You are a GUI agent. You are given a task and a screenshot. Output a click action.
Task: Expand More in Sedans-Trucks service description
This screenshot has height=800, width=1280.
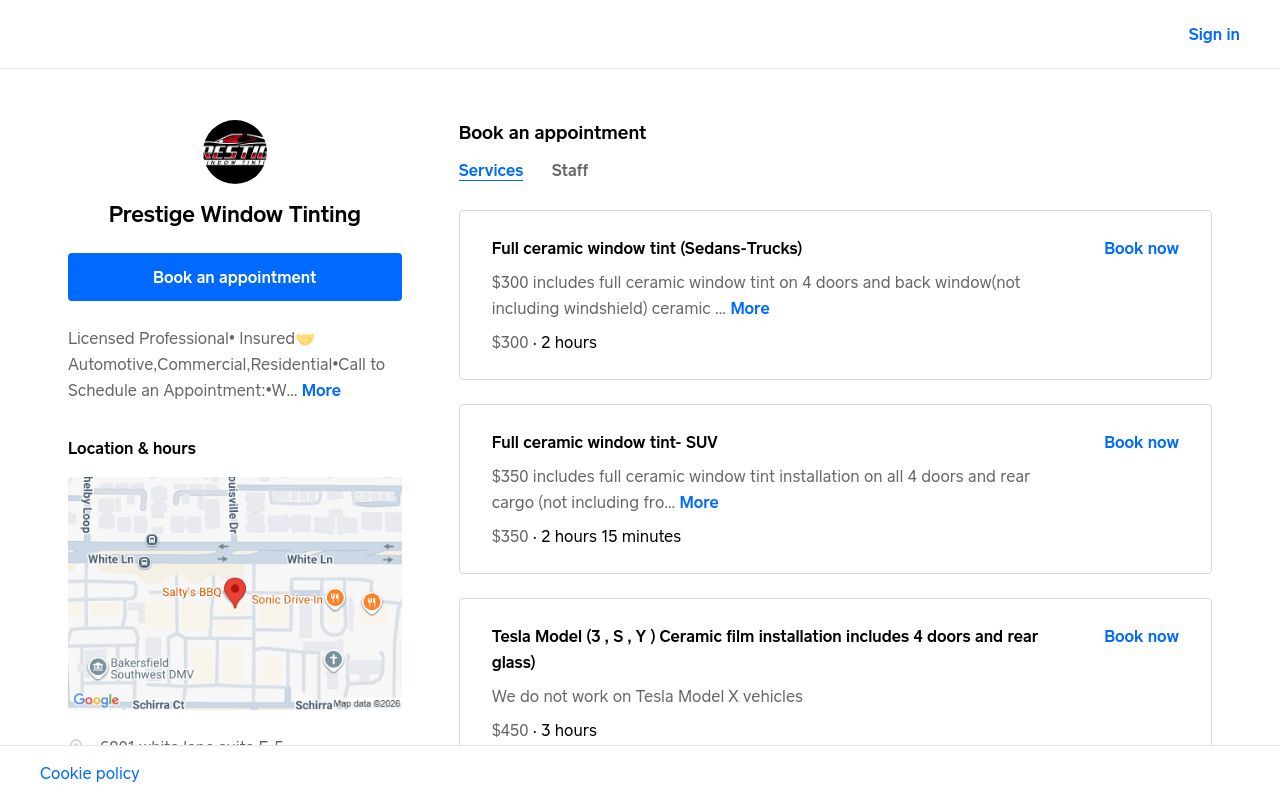750,308
